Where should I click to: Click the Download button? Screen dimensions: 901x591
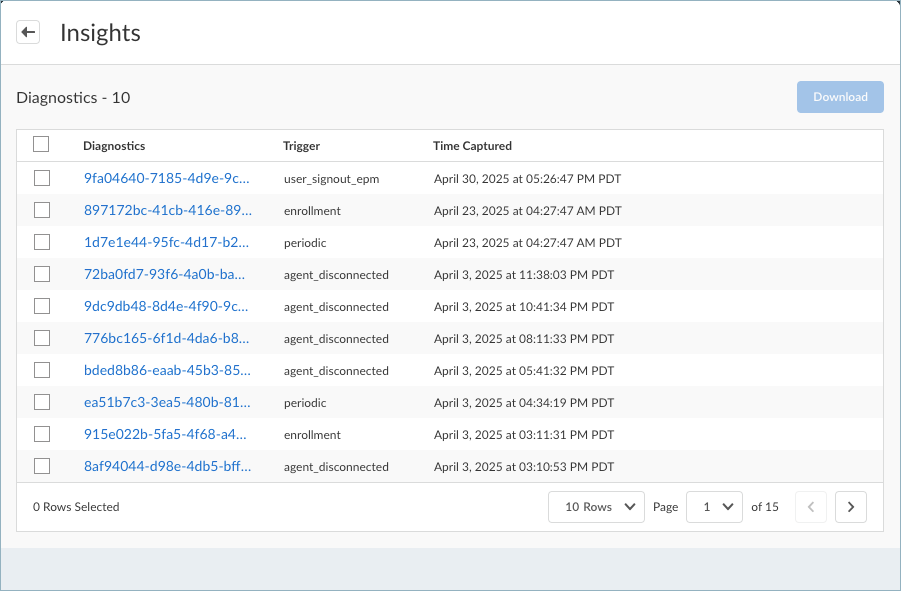pyautogui.click(x=839, y=96)
